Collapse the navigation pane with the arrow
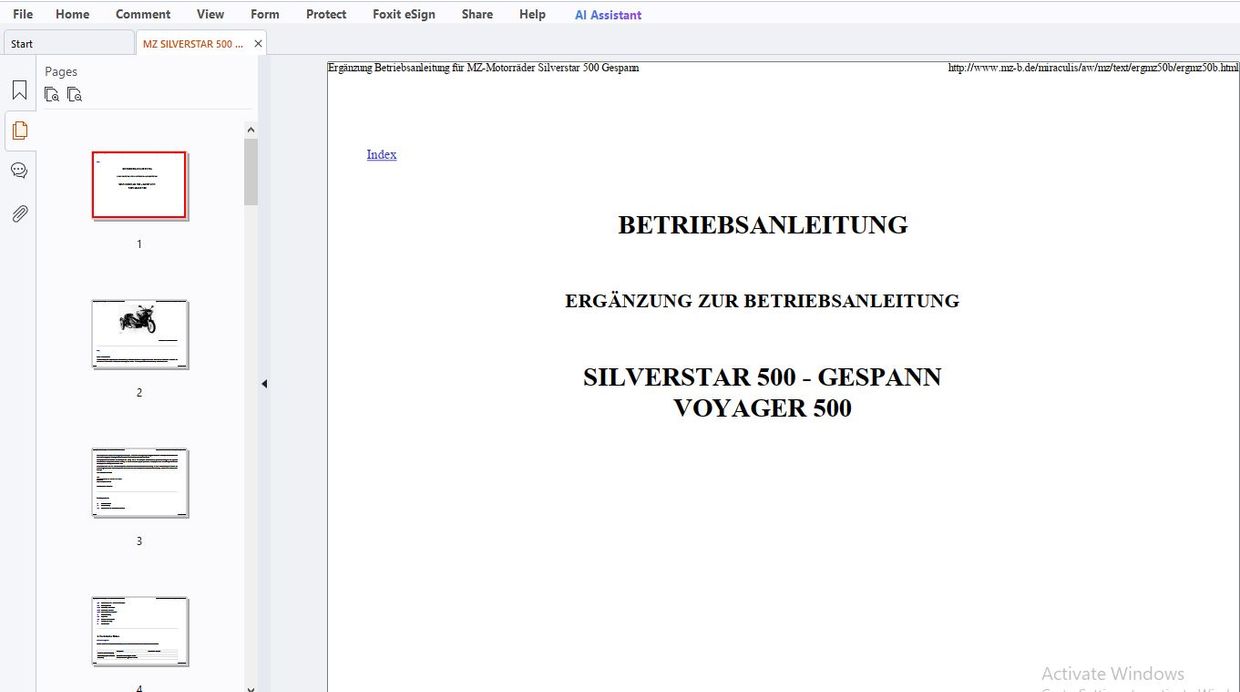1240x692 pixels. [263, 383]
